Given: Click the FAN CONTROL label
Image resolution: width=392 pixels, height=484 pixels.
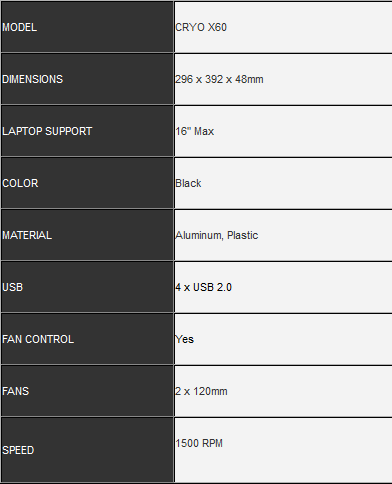Looking at the screenshot, I should [38, 339].
